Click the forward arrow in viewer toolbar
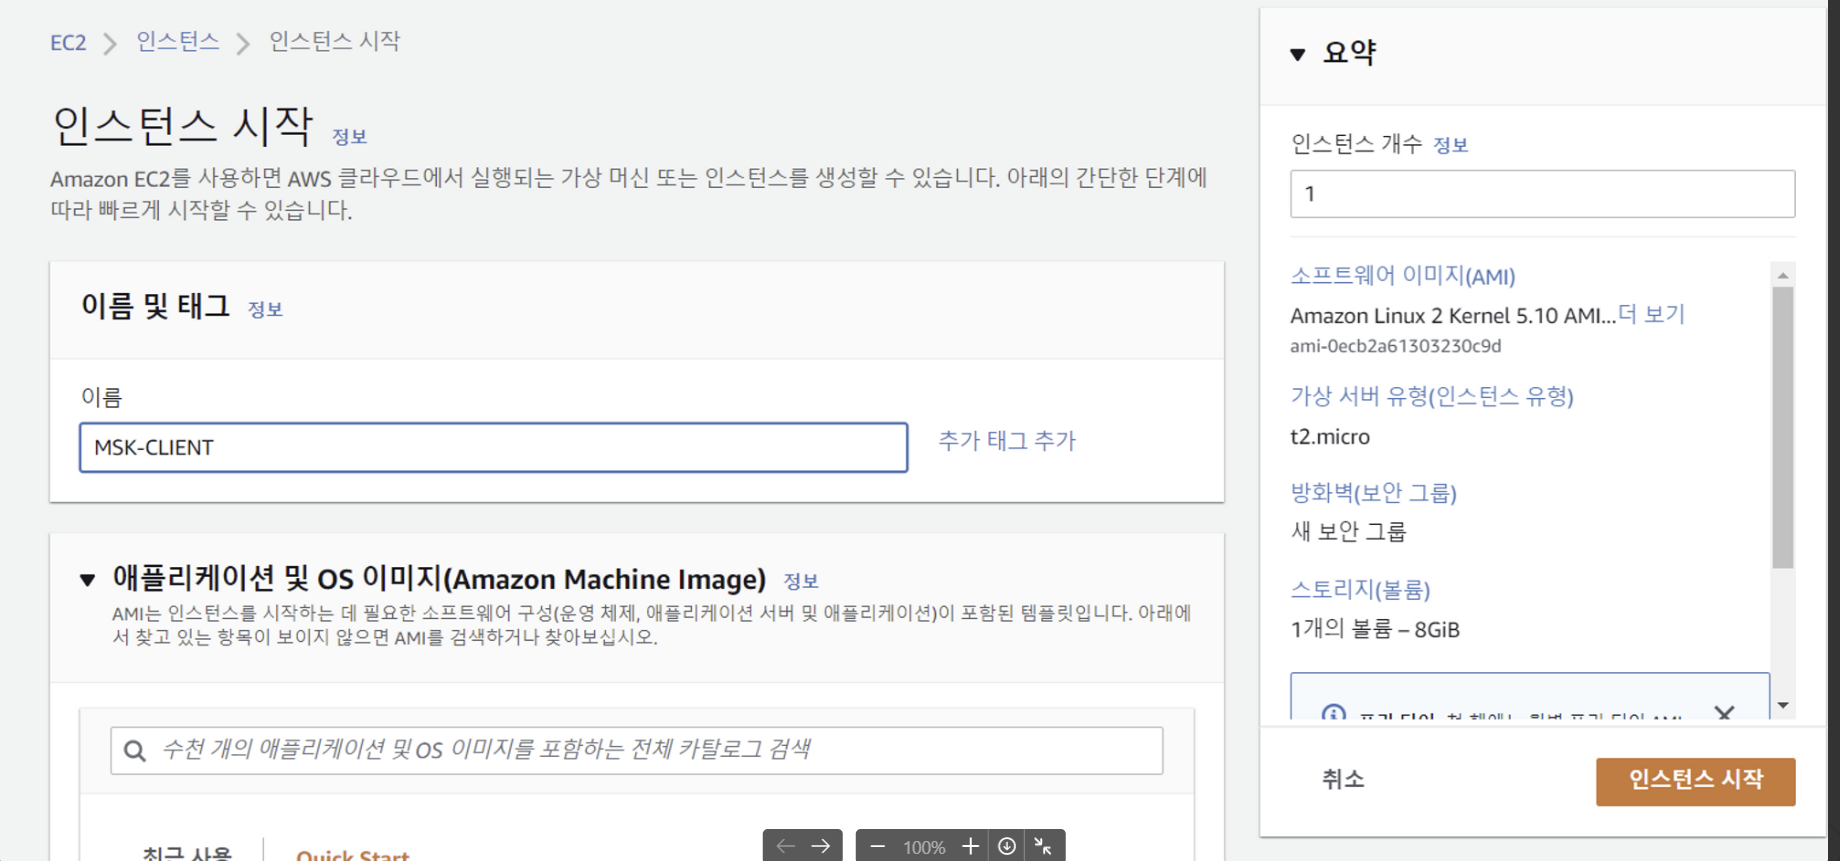This screenshot has height=861, width=1840. click(x=821, y=846)
